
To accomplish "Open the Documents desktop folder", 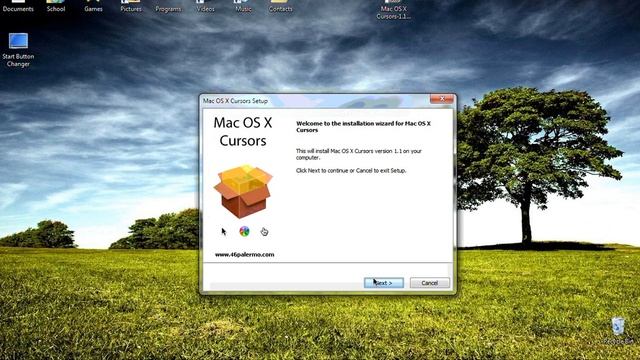I will [18, 6].
